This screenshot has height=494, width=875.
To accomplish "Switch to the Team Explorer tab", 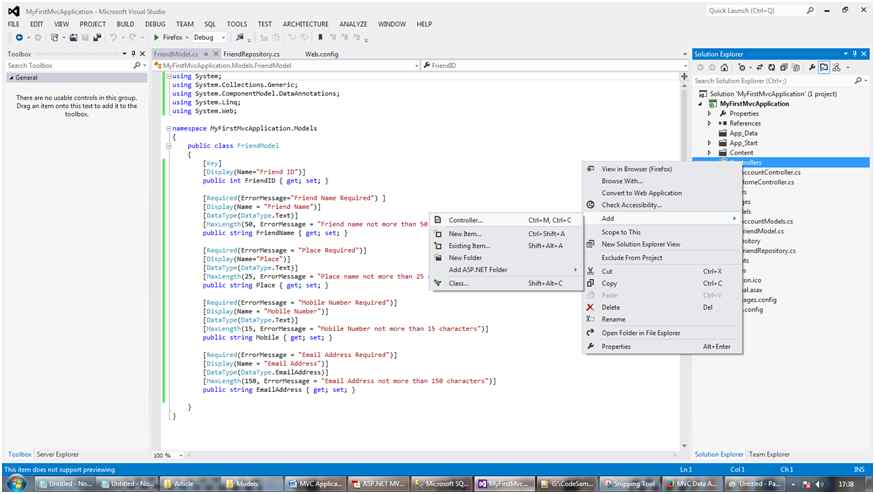I will (x=769, y=454).
